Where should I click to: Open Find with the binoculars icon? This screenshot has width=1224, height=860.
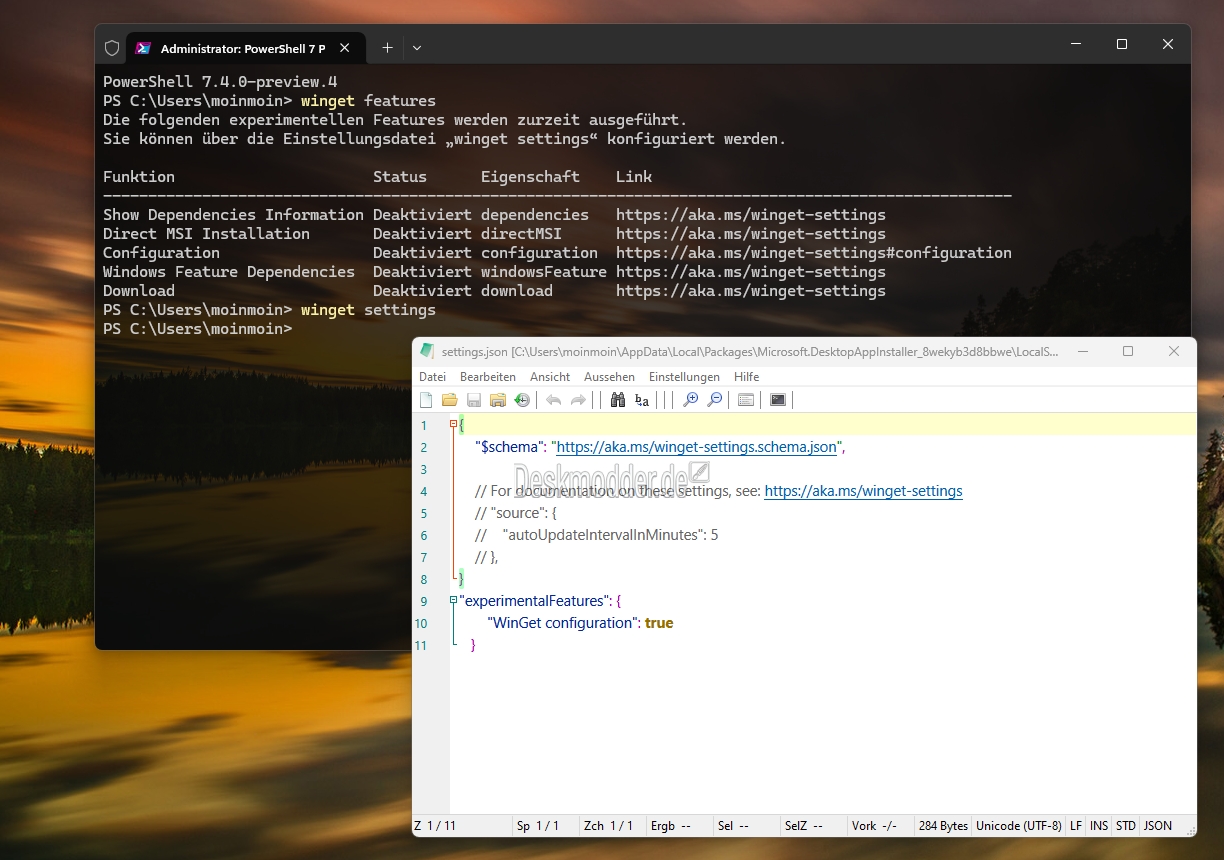pos(617,400)
